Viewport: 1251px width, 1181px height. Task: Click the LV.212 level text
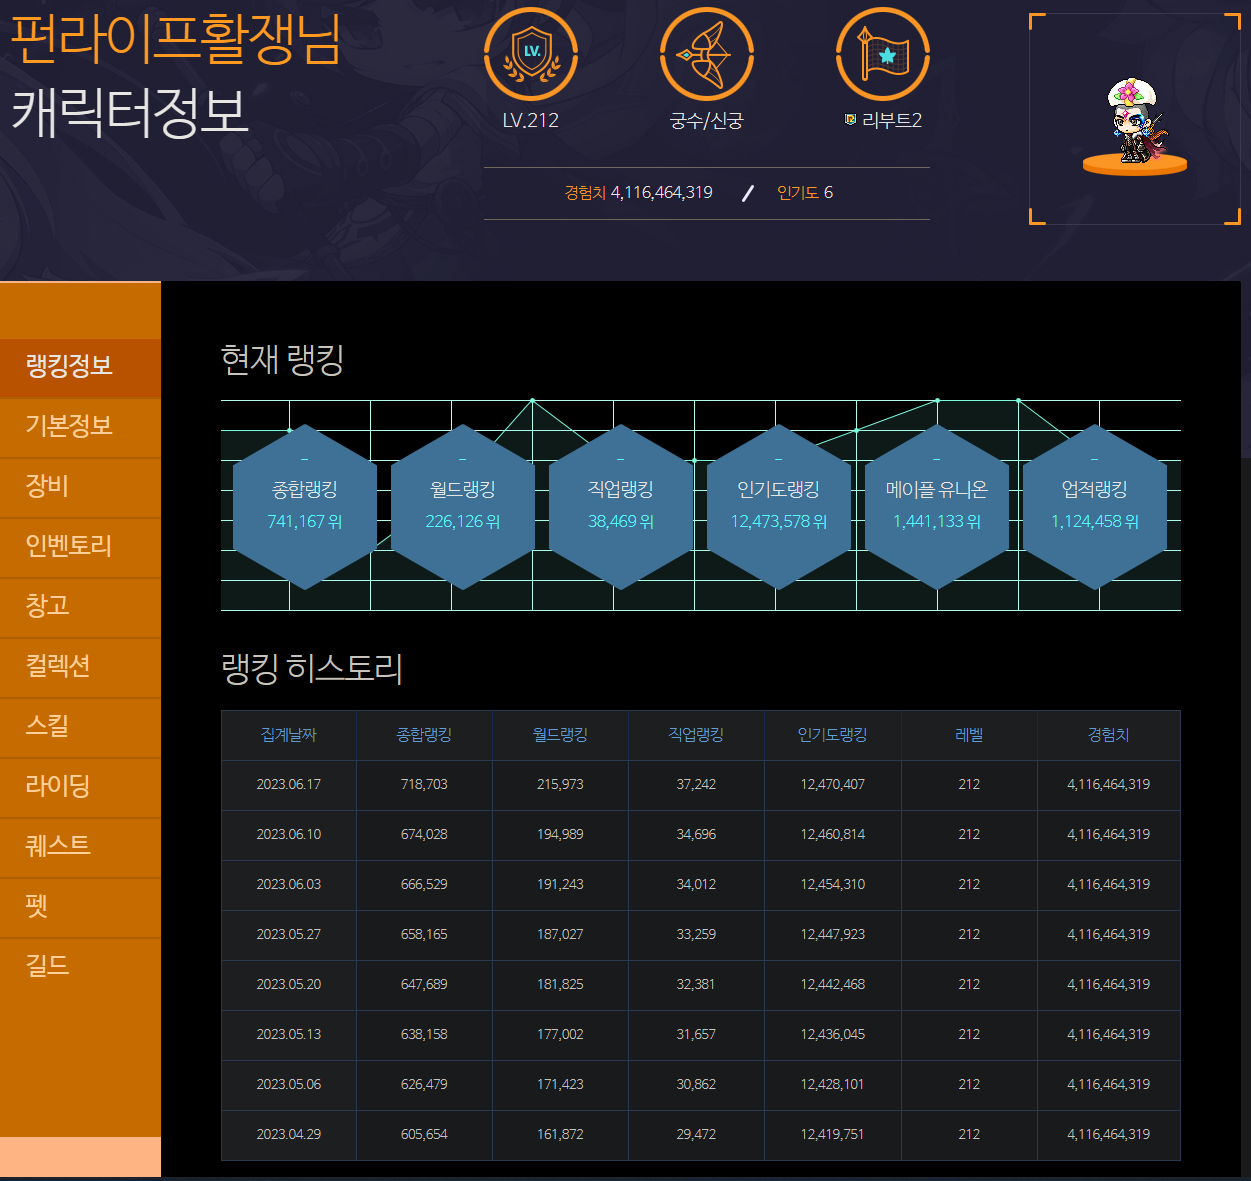point(531,121)
